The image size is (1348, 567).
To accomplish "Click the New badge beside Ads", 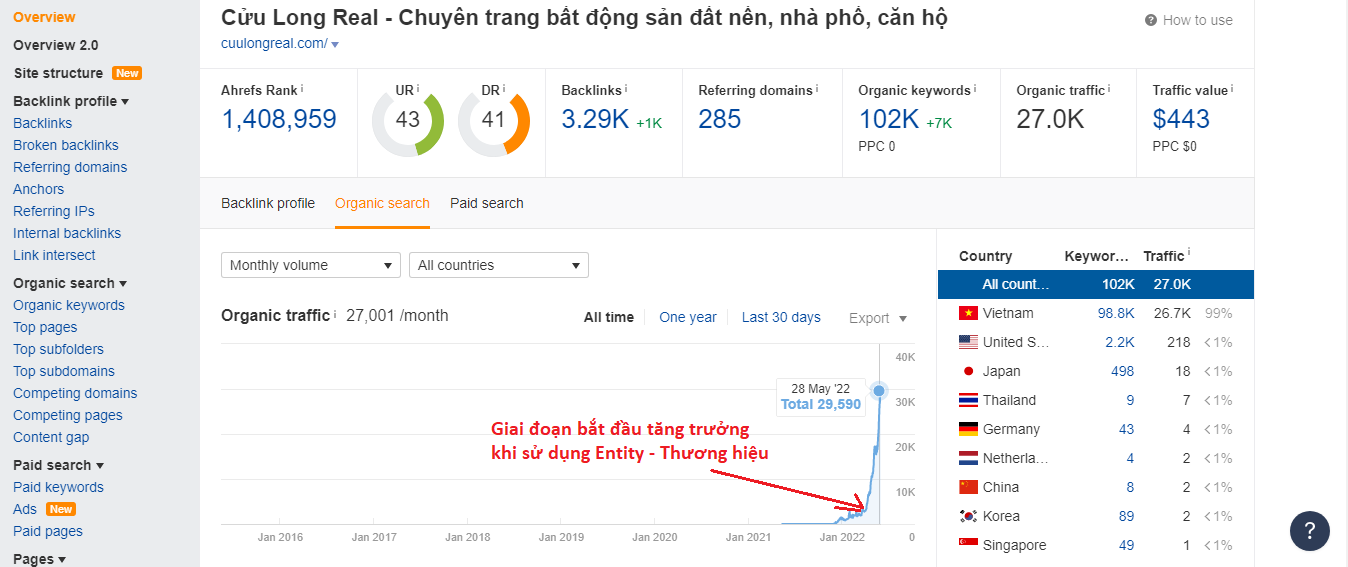I will click(61, 509).
